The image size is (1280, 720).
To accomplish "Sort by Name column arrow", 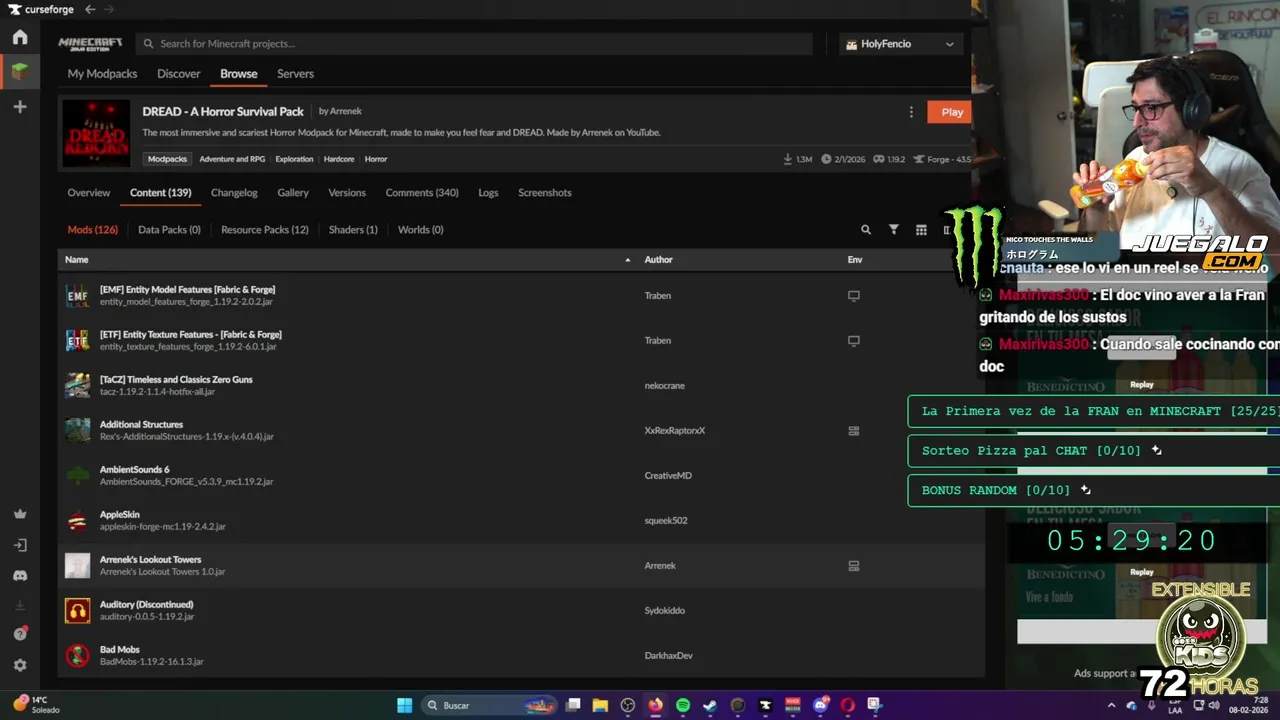I will (x=628, y=260).
